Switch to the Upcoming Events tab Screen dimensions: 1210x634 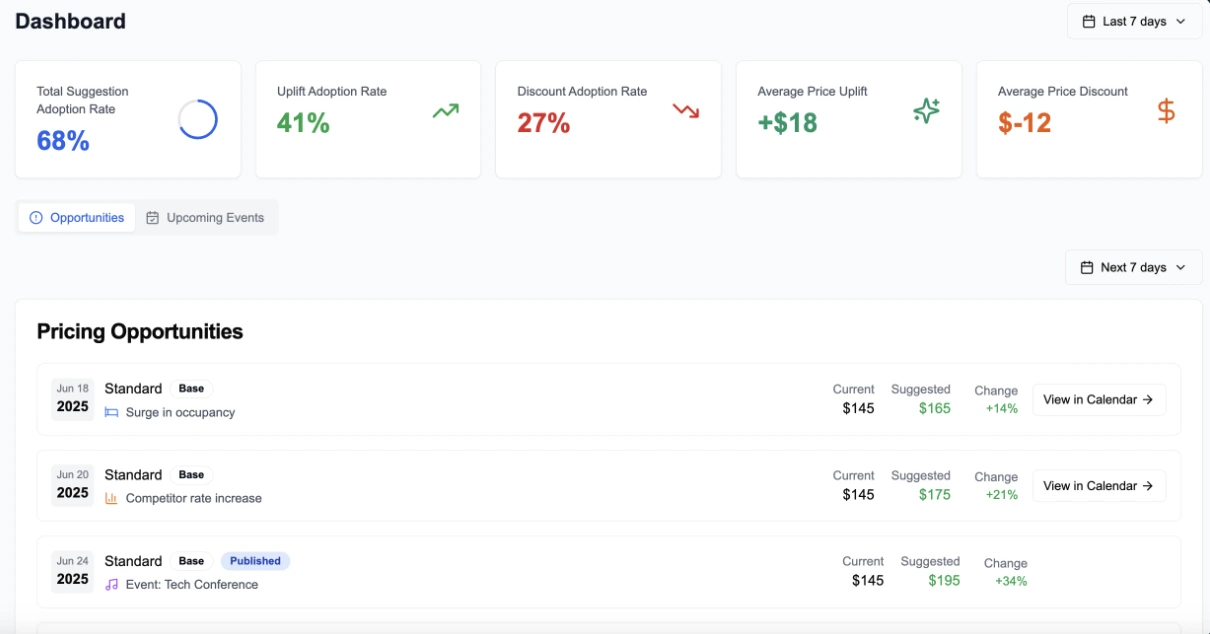click(x=207, y=217)
